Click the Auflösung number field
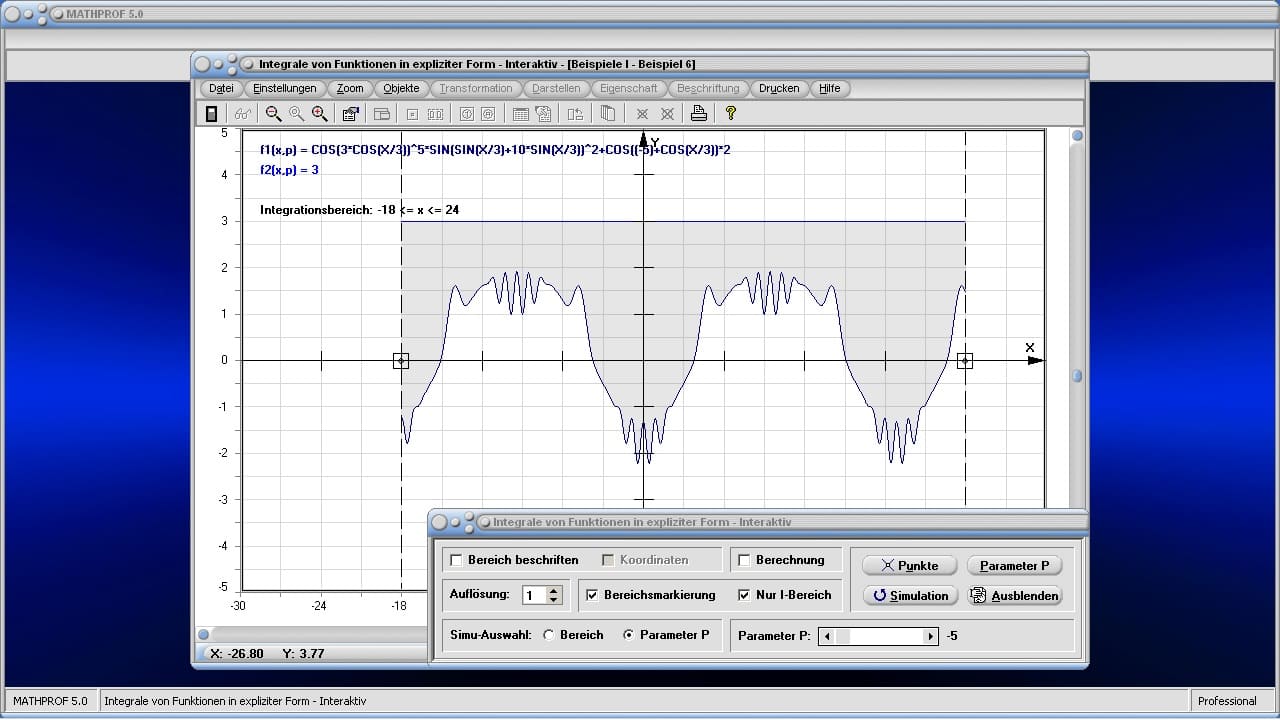1280x720 pixels. [535, 595]
